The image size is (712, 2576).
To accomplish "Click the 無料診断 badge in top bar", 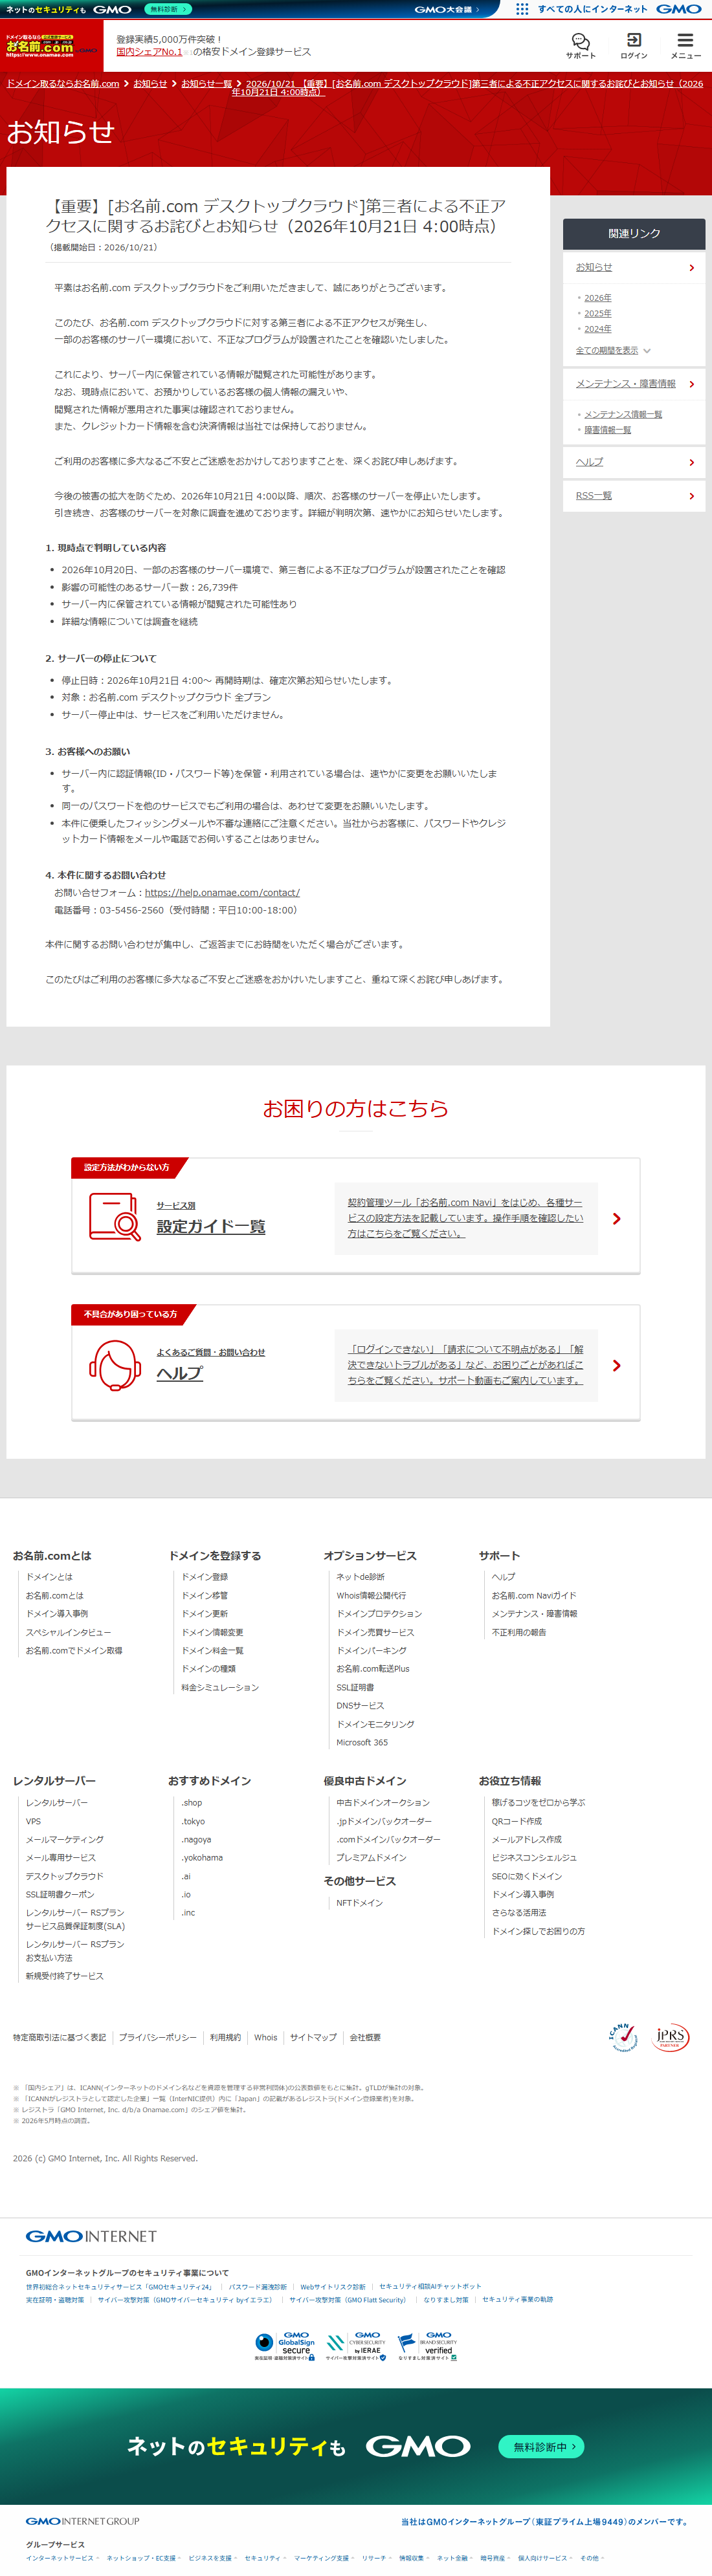I will [x=167, y=9].
